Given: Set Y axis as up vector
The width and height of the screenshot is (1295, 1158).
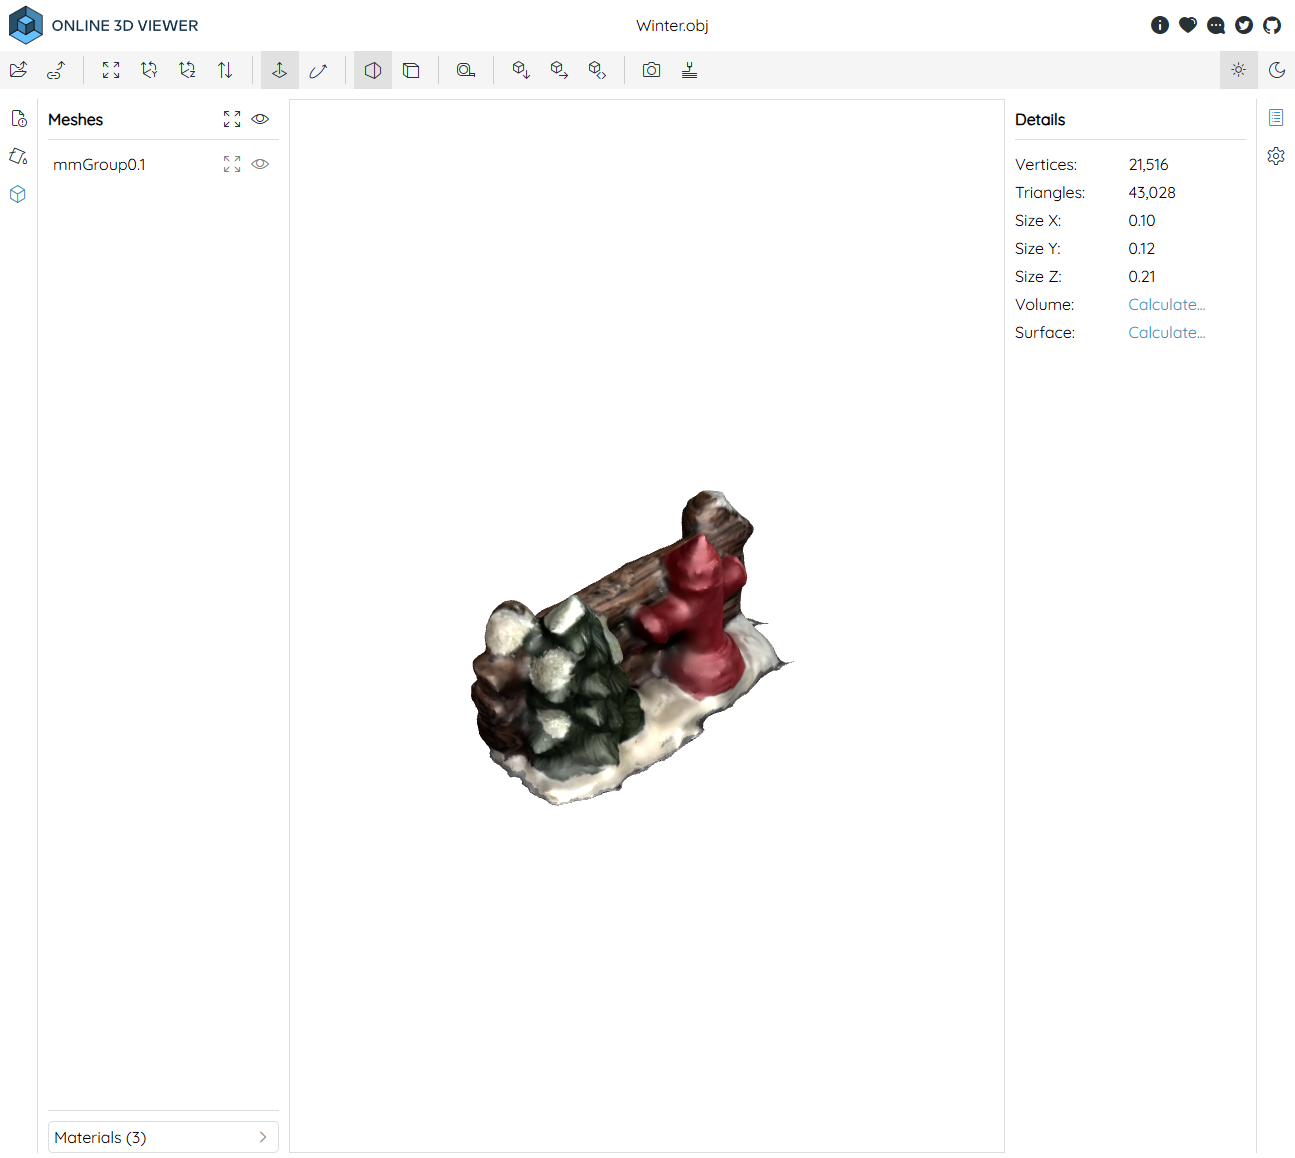Looking at the screenshot, I should tap(149, 70).
